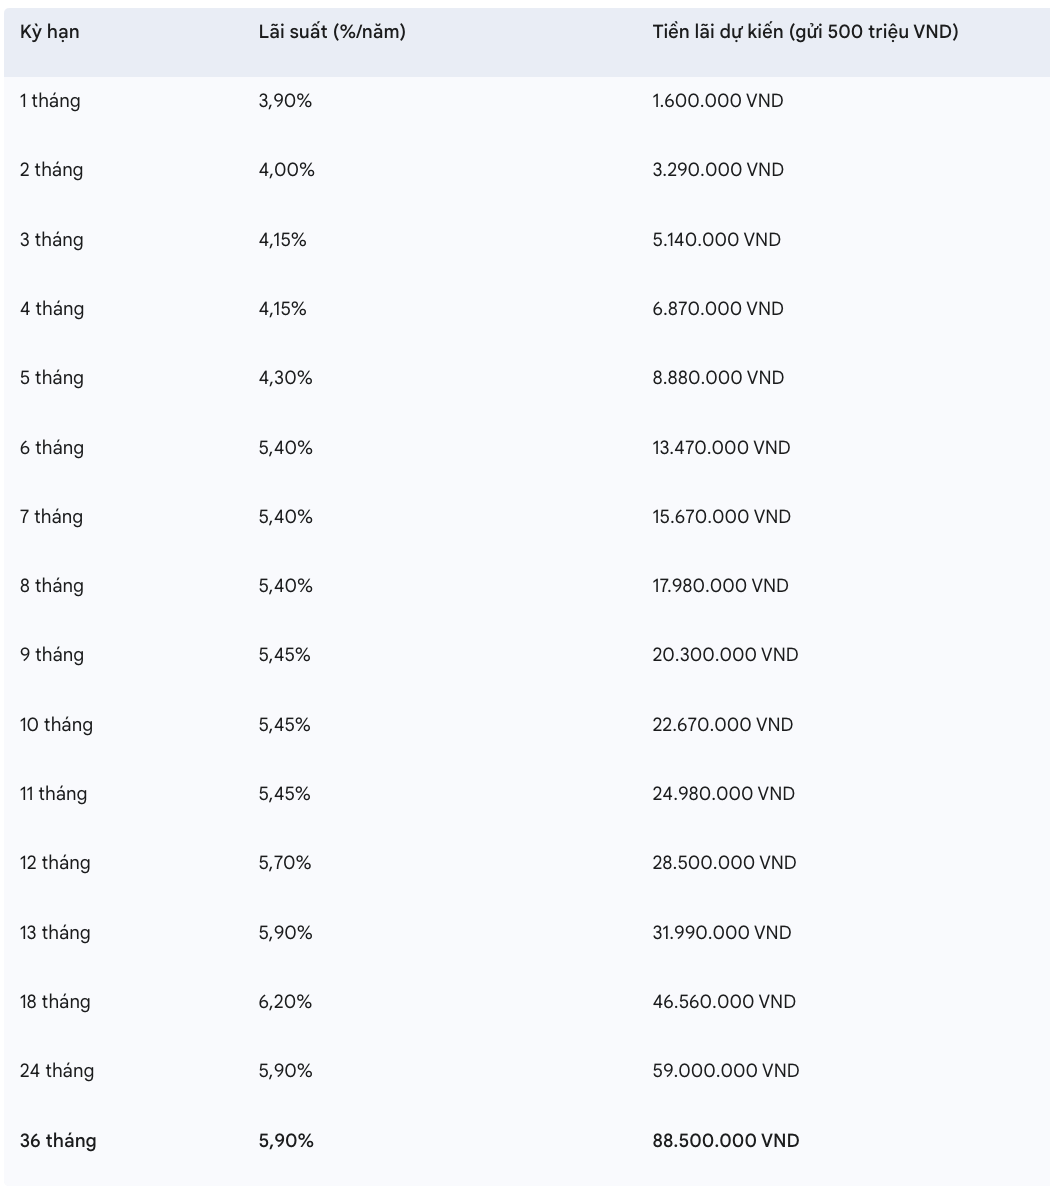Select the '10 tháng' term cell
Viewport: 1050px width, 1194px height.
56,725
